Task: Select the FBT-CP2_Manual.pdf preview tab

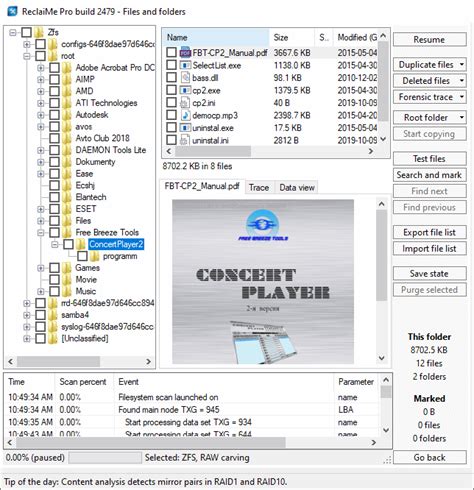Action: click(202, 186)
